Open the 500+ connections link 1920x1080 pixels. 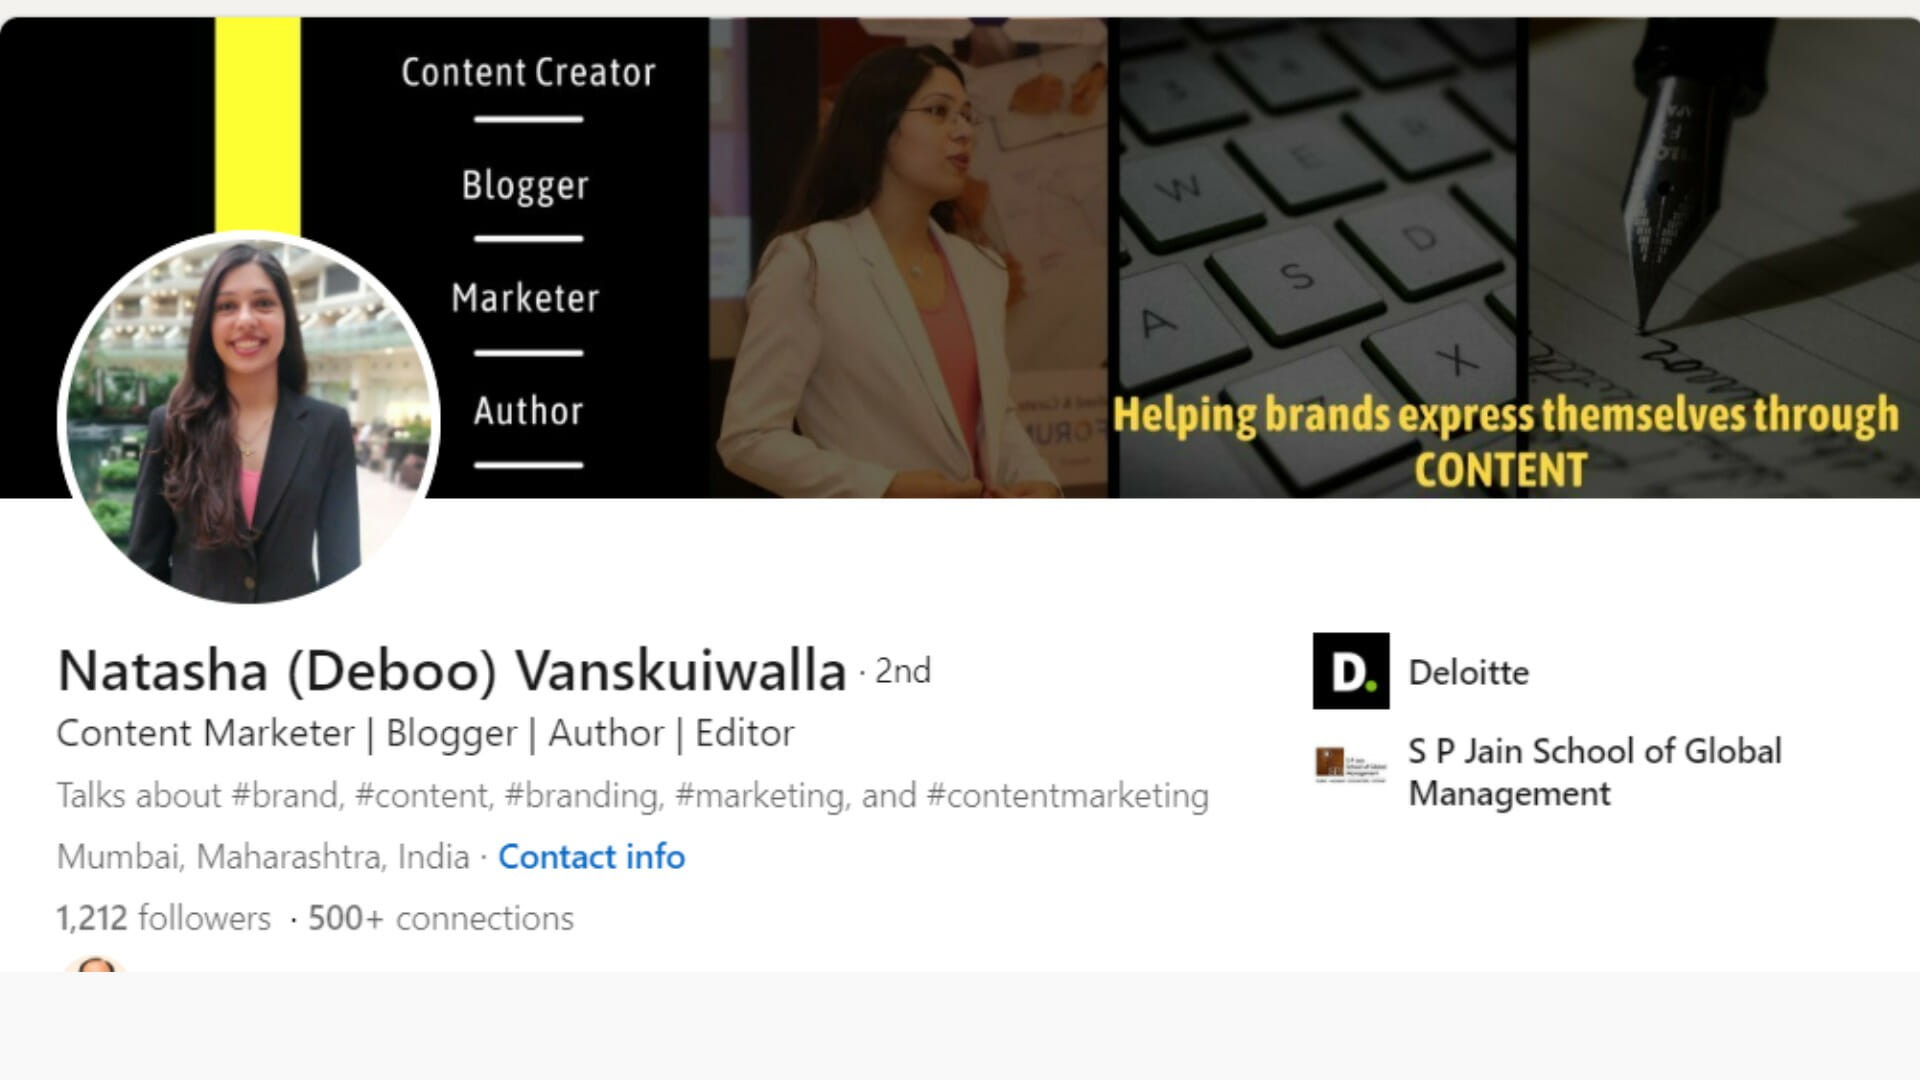point(441,918)
